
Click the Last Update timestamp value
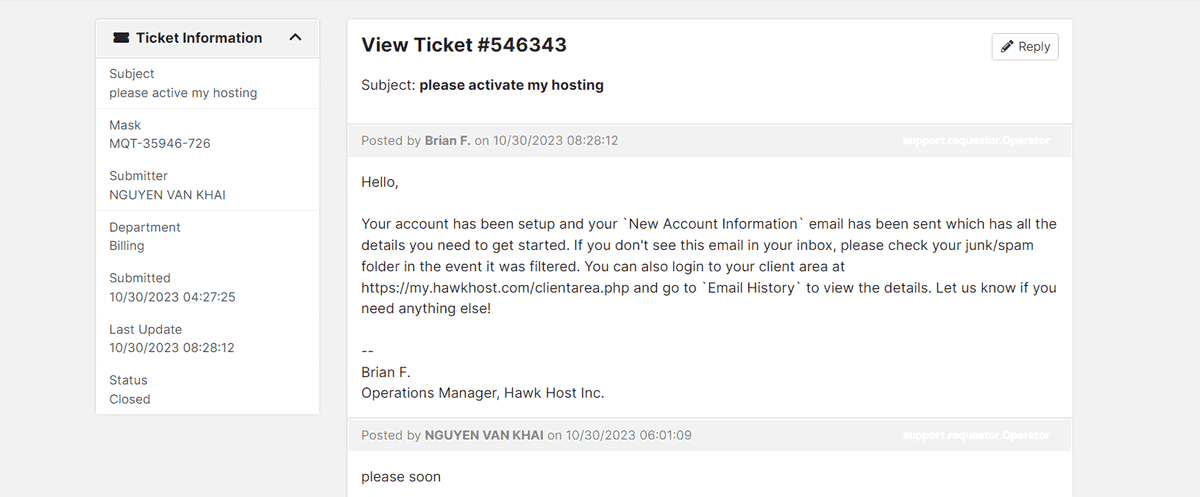tap(172, 348)
